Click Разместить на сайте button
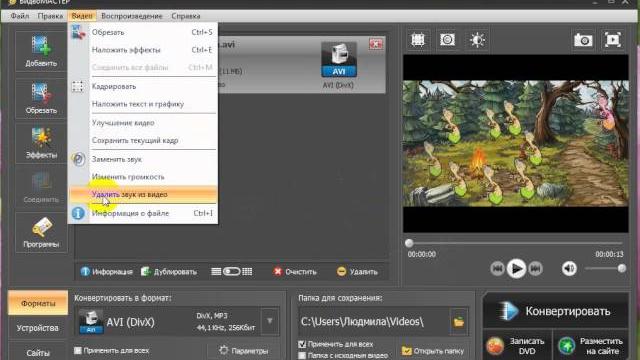The width and height of the screenshot is (640, 360). (591, 346)
